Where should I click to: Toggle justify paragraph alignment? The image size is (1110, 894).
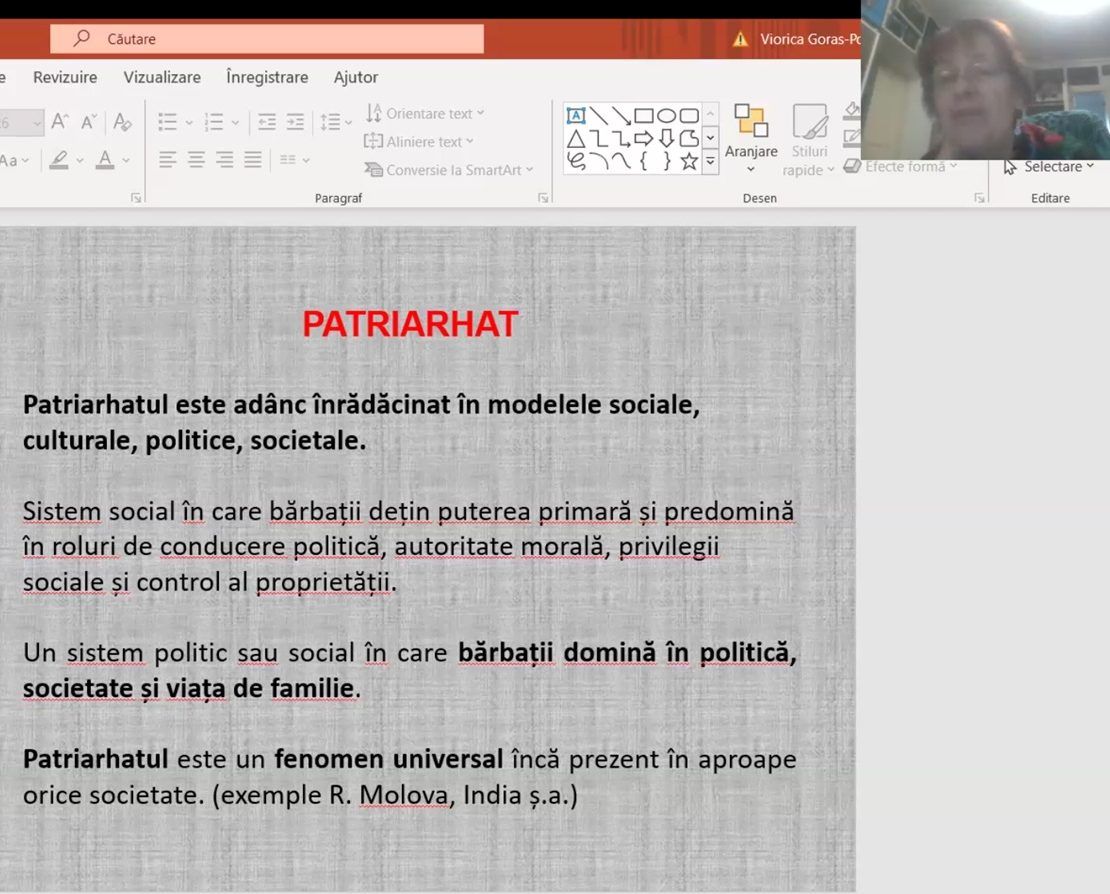253,159
